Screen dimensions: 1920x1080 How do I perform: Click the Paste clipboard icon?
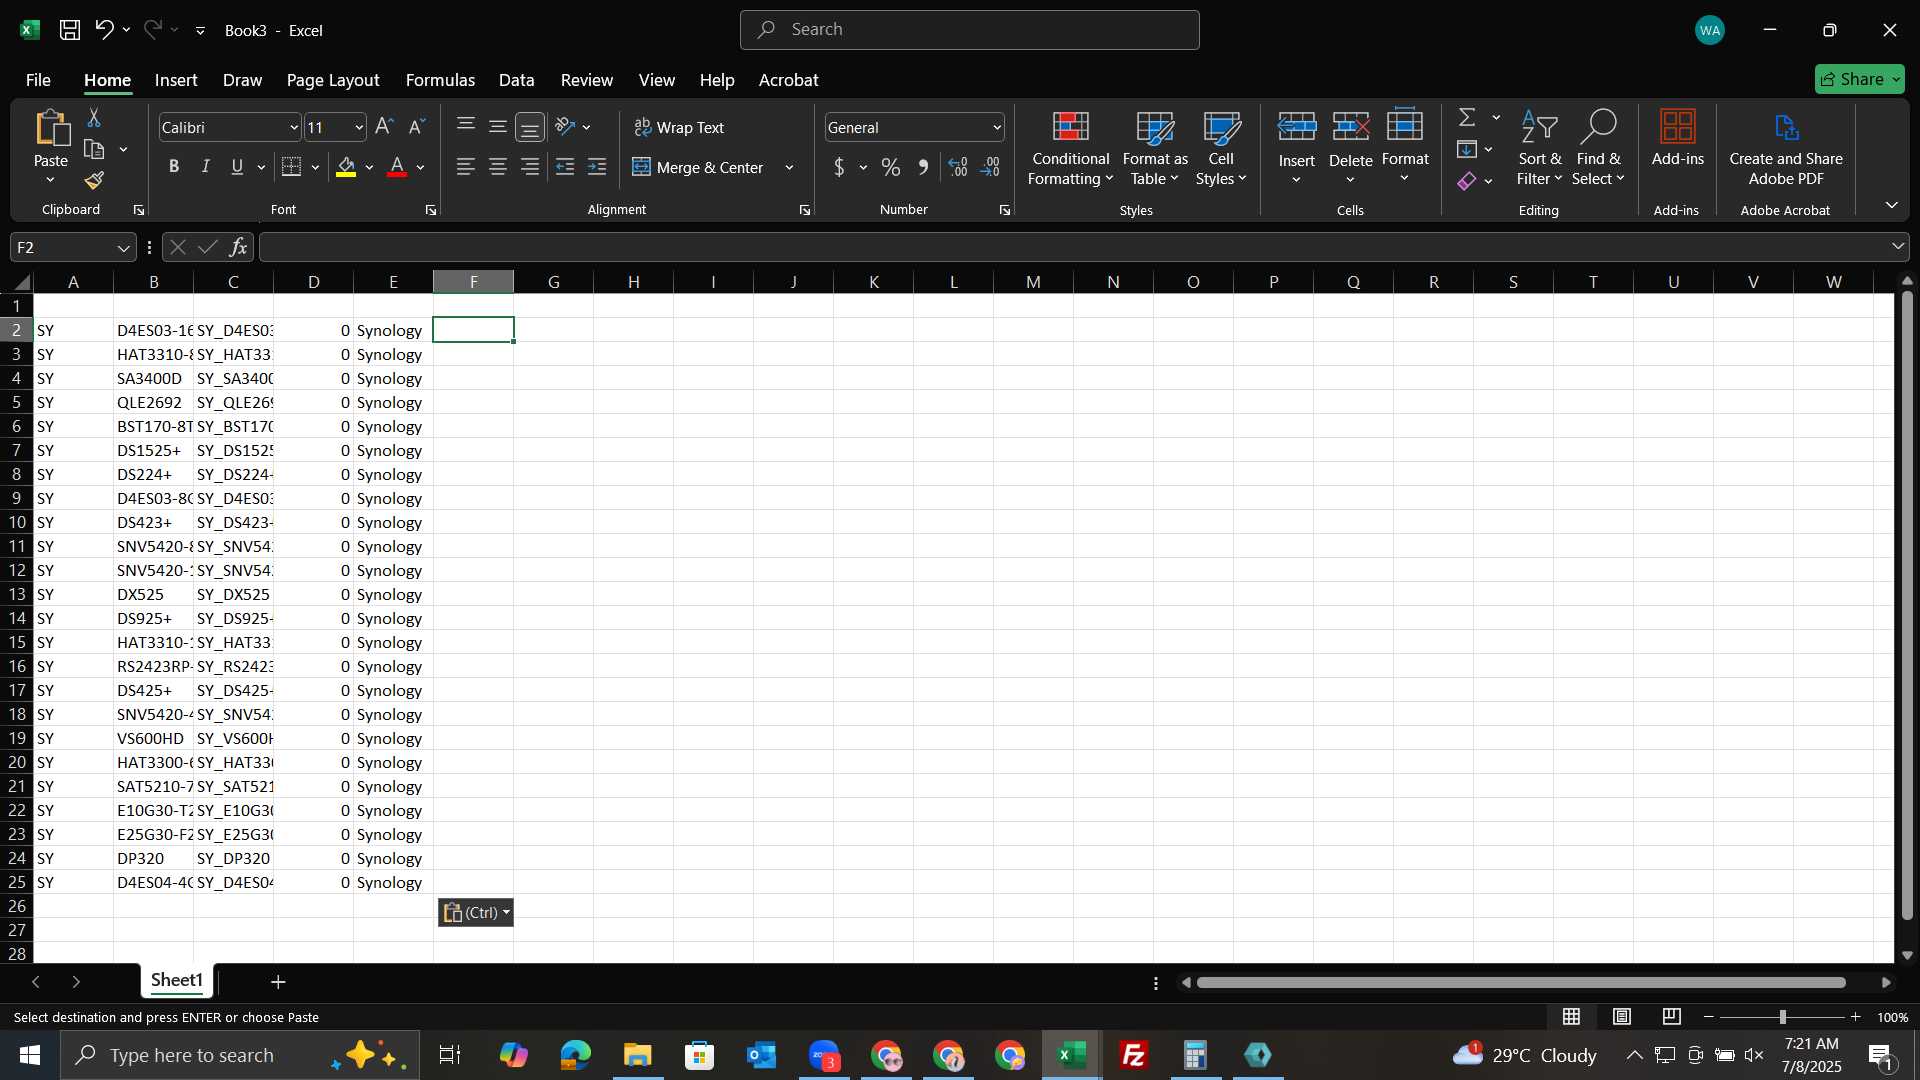[x=51, y=130]
